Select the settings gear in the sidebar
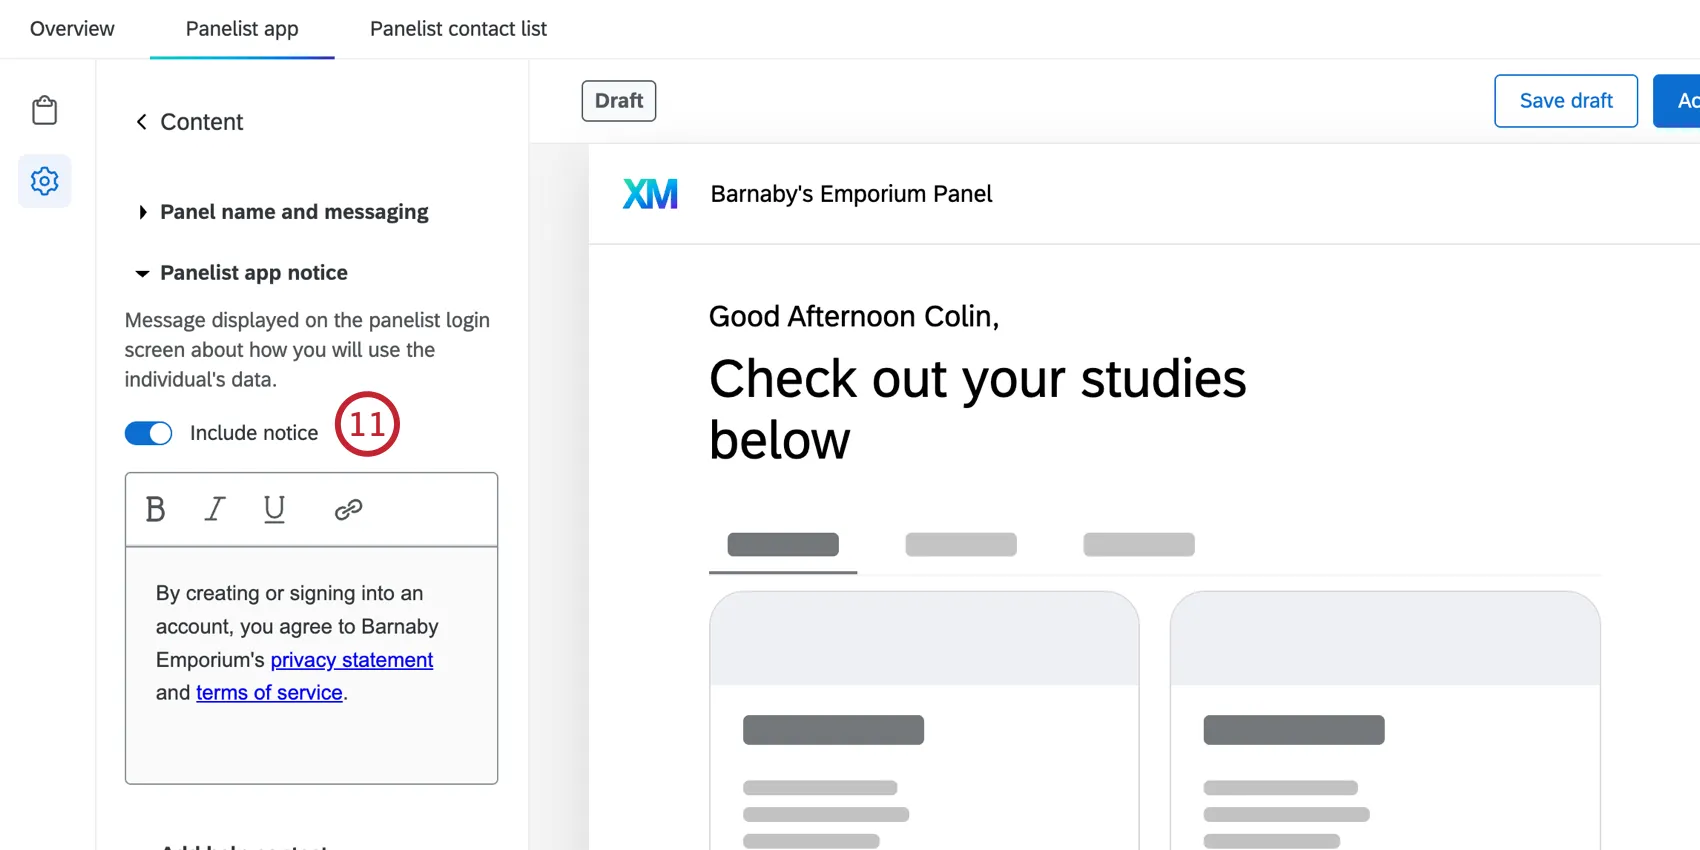The height and width of the screenshot is (850, 1700). pos(44,181)
